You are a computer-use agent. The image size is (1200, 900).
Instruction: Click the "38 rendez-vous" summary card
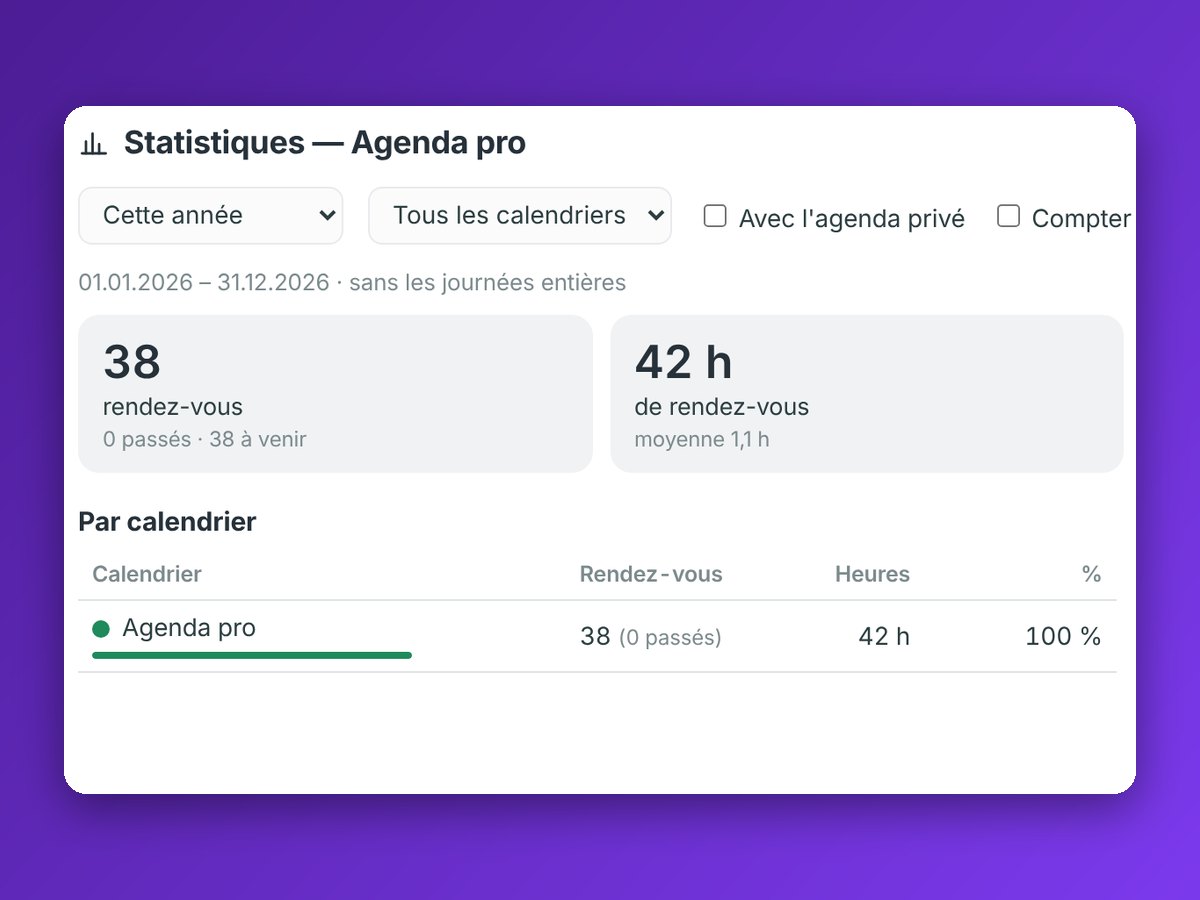pyautogui.click(x=336, y=394)
